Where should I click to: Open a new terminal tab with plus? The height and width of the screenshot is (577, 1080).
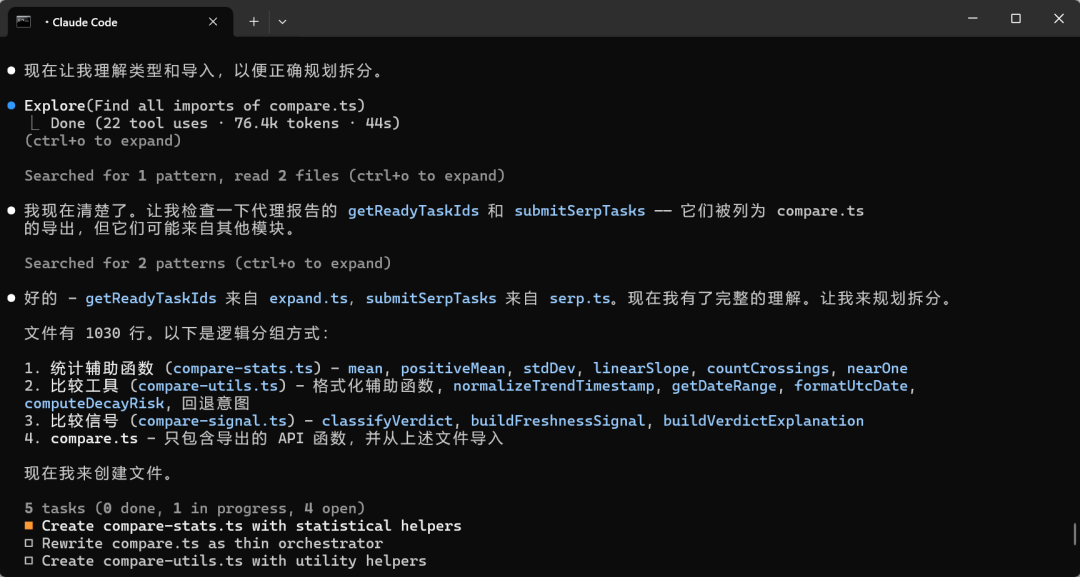coord(254,21)
